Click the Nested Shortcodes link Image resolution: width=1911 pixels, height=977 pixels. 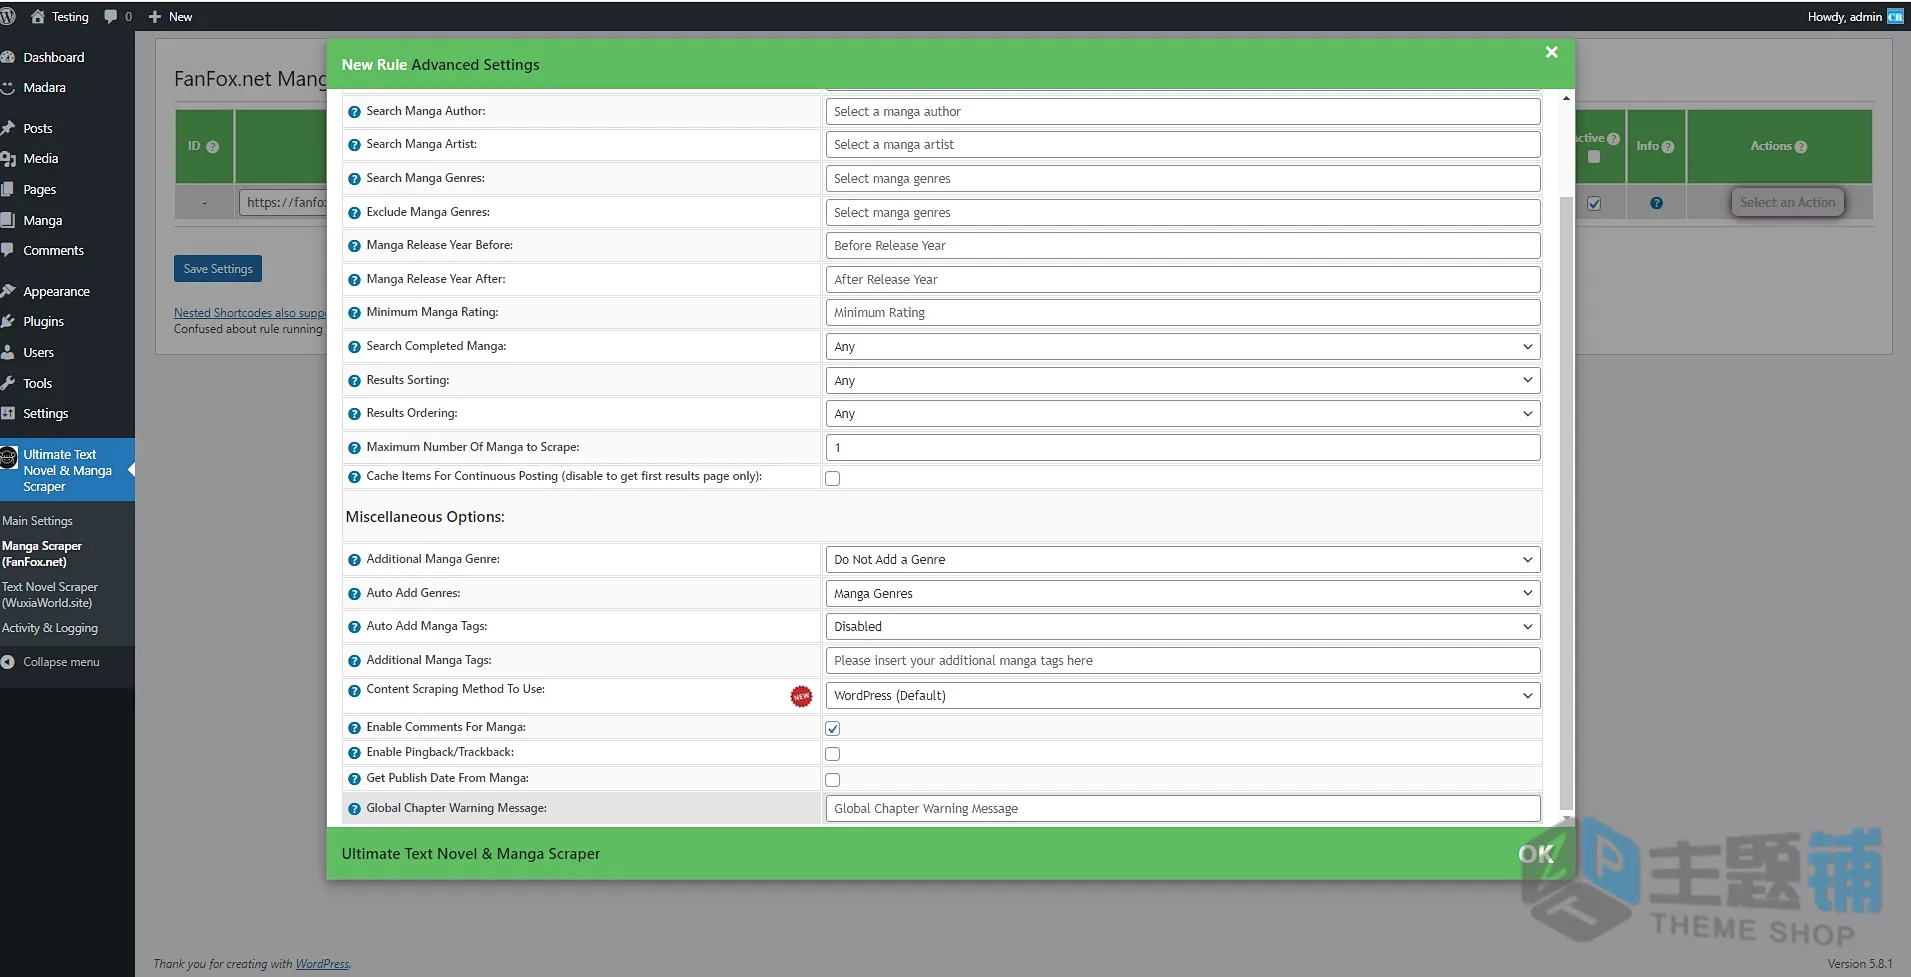pyautogui.click(x=250, y=313)
